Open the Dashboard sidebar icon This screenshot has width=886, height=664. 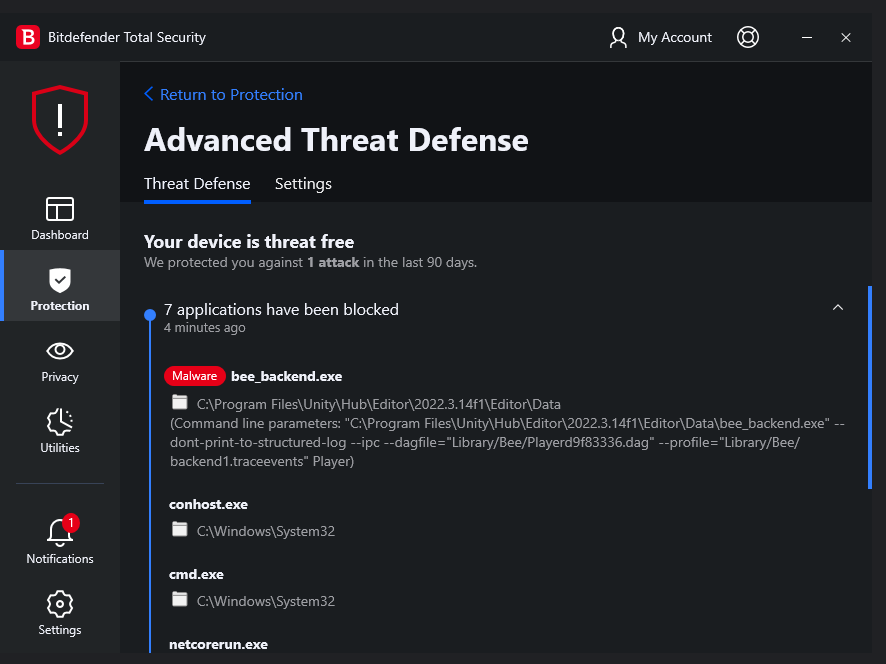(60, 209)
